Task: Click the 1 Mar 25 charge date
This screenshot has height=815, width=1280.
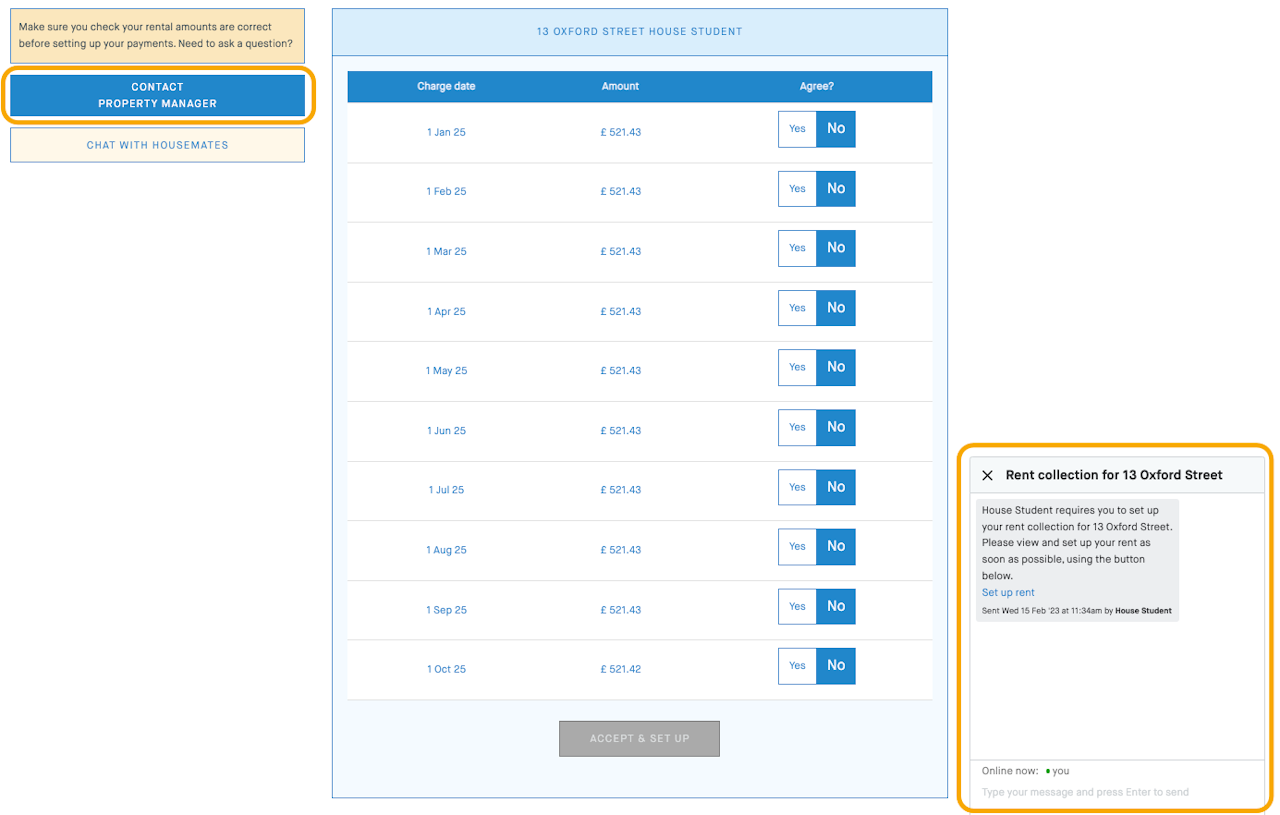Action: (446, 252)
